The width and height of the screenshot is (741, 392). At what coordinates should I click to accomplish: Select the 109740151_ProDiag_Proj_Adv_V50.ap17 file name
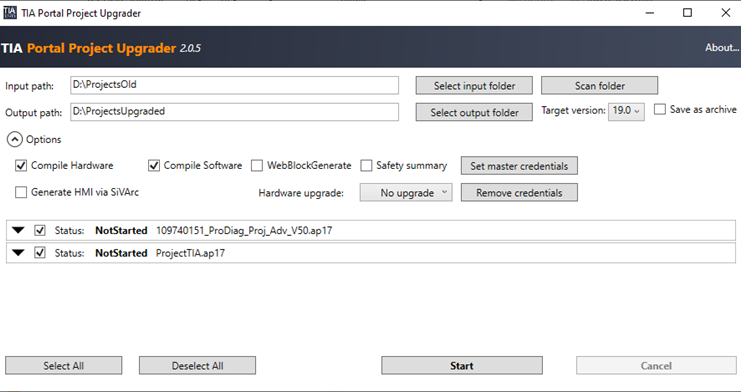click(244, 231)
